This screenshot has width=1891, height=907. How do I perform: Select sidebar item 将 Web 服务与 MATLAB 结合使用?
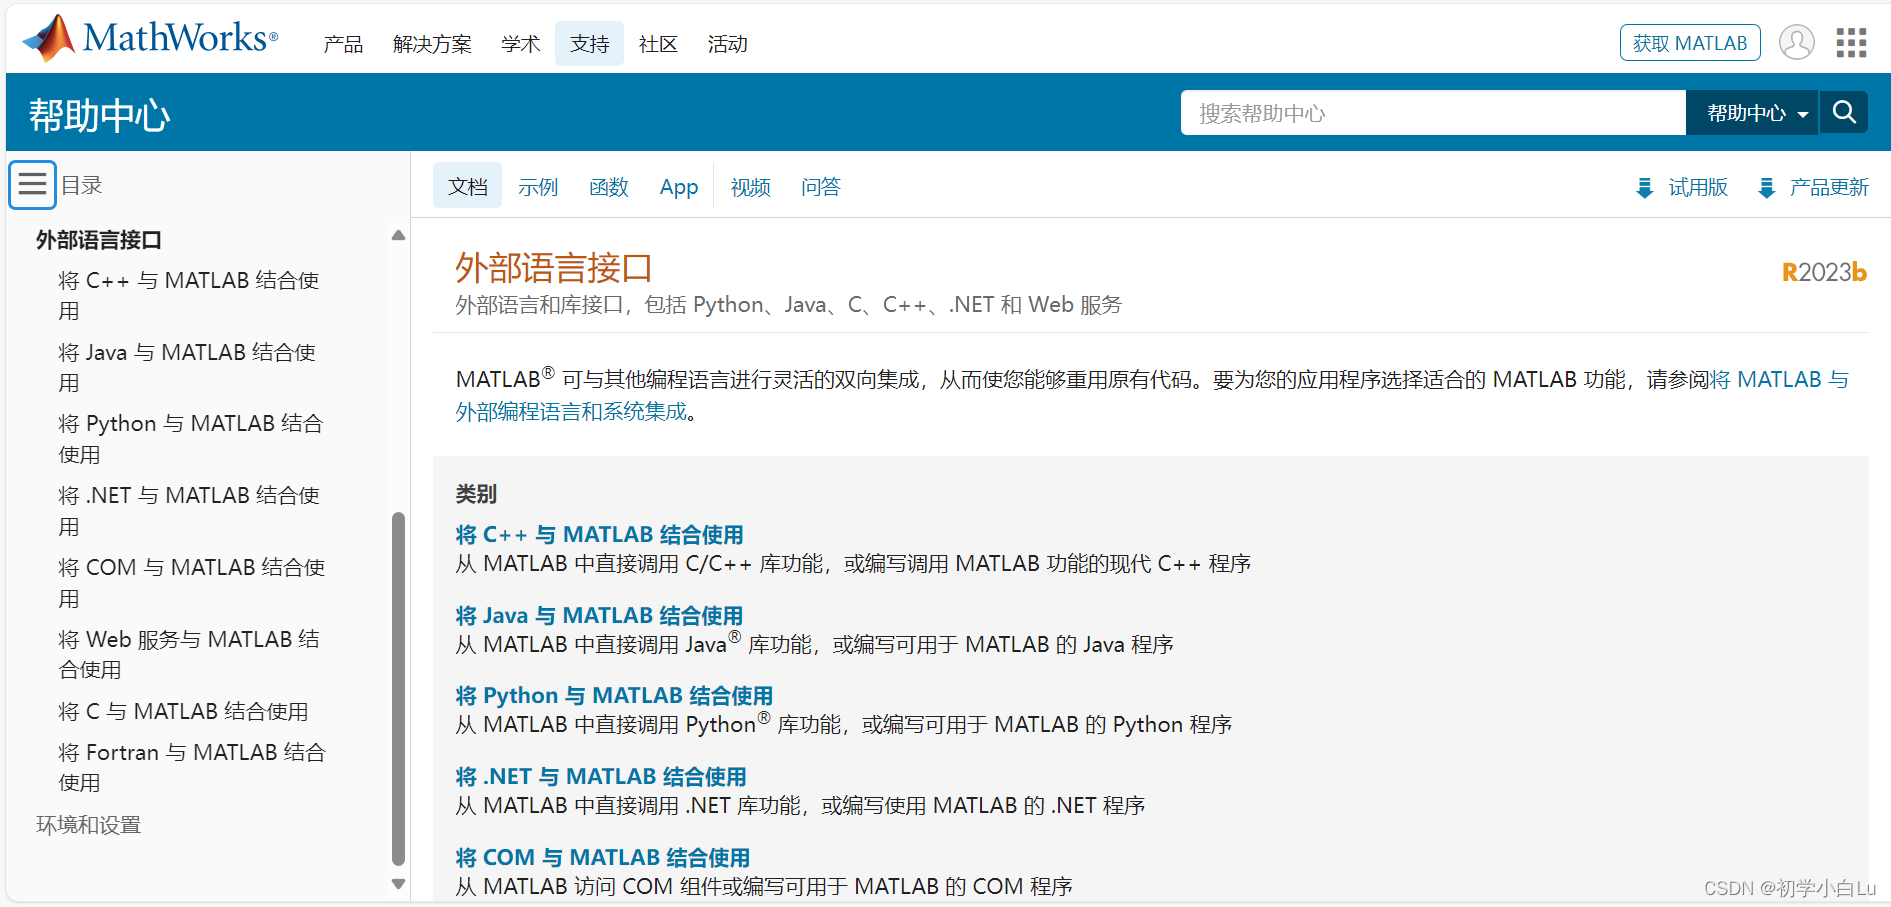click(x=189, y=654)
